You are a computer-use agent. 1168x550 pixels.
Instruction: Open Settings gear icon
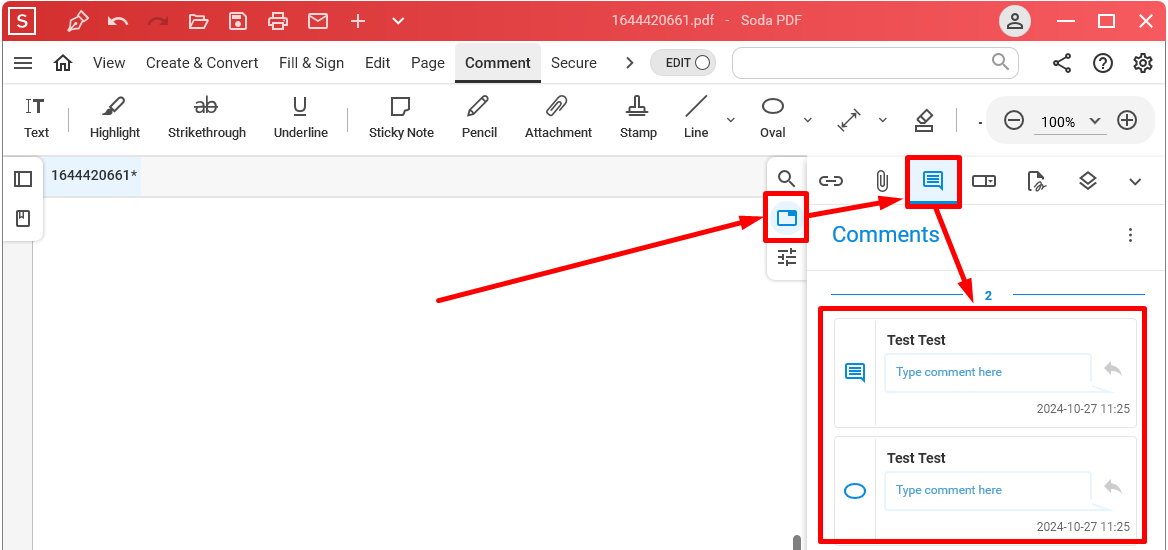(x=1143, y=63)
